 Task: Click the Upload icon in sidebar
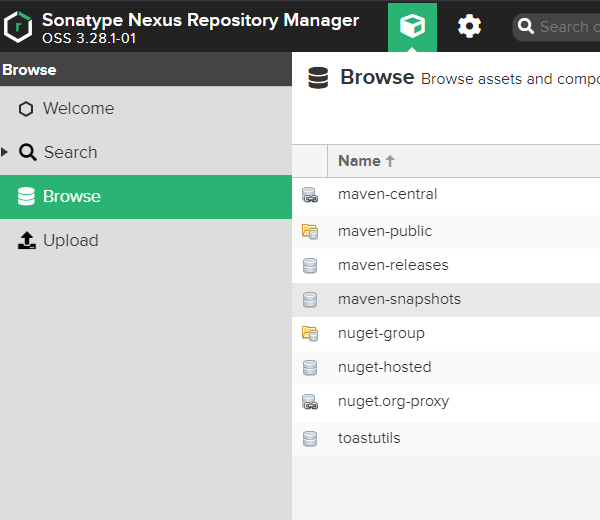click(27, 240)
